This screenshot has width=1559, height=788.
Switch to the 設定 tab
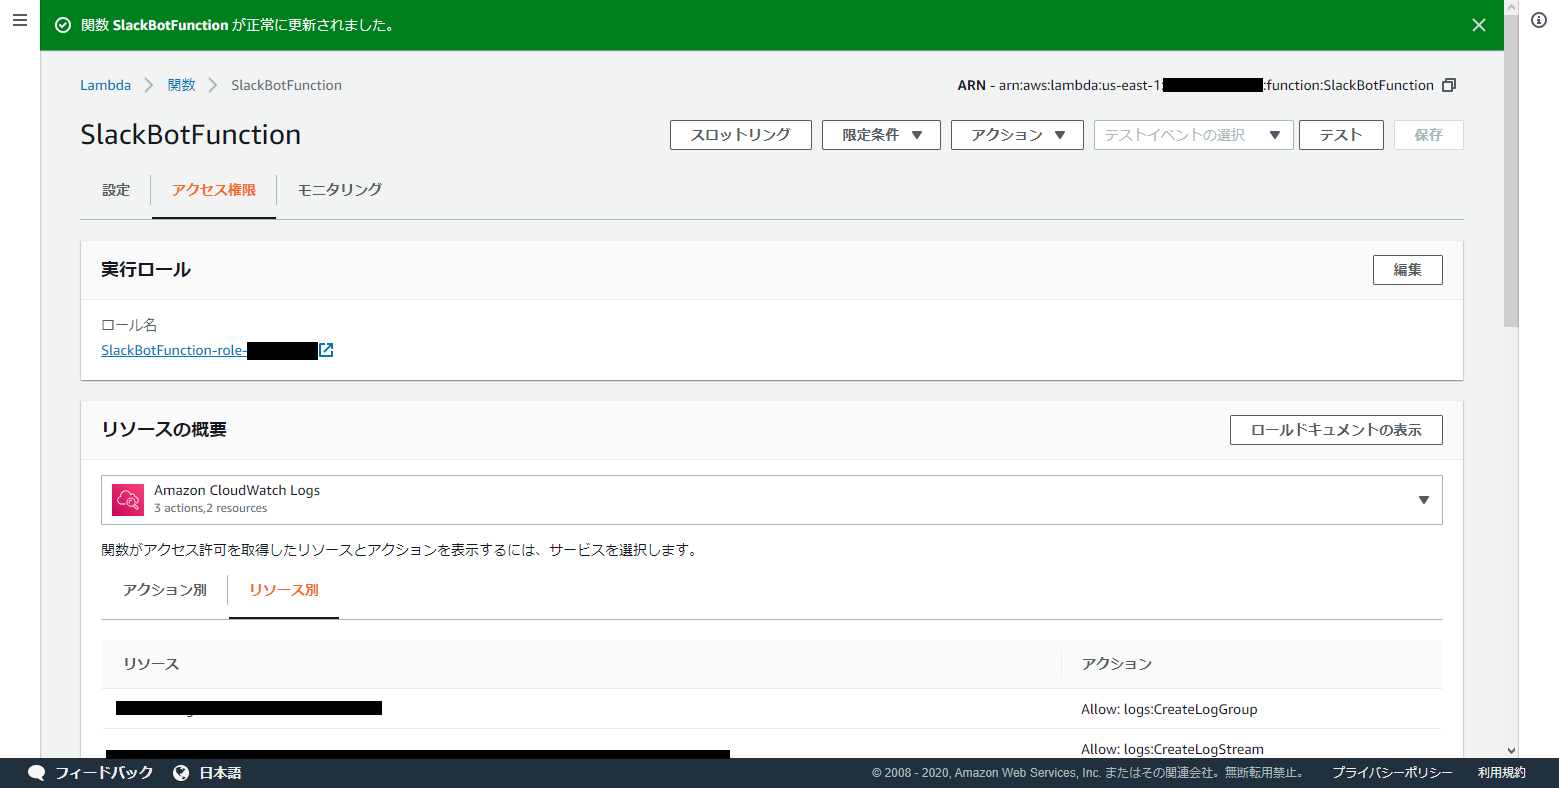[116, 190]
